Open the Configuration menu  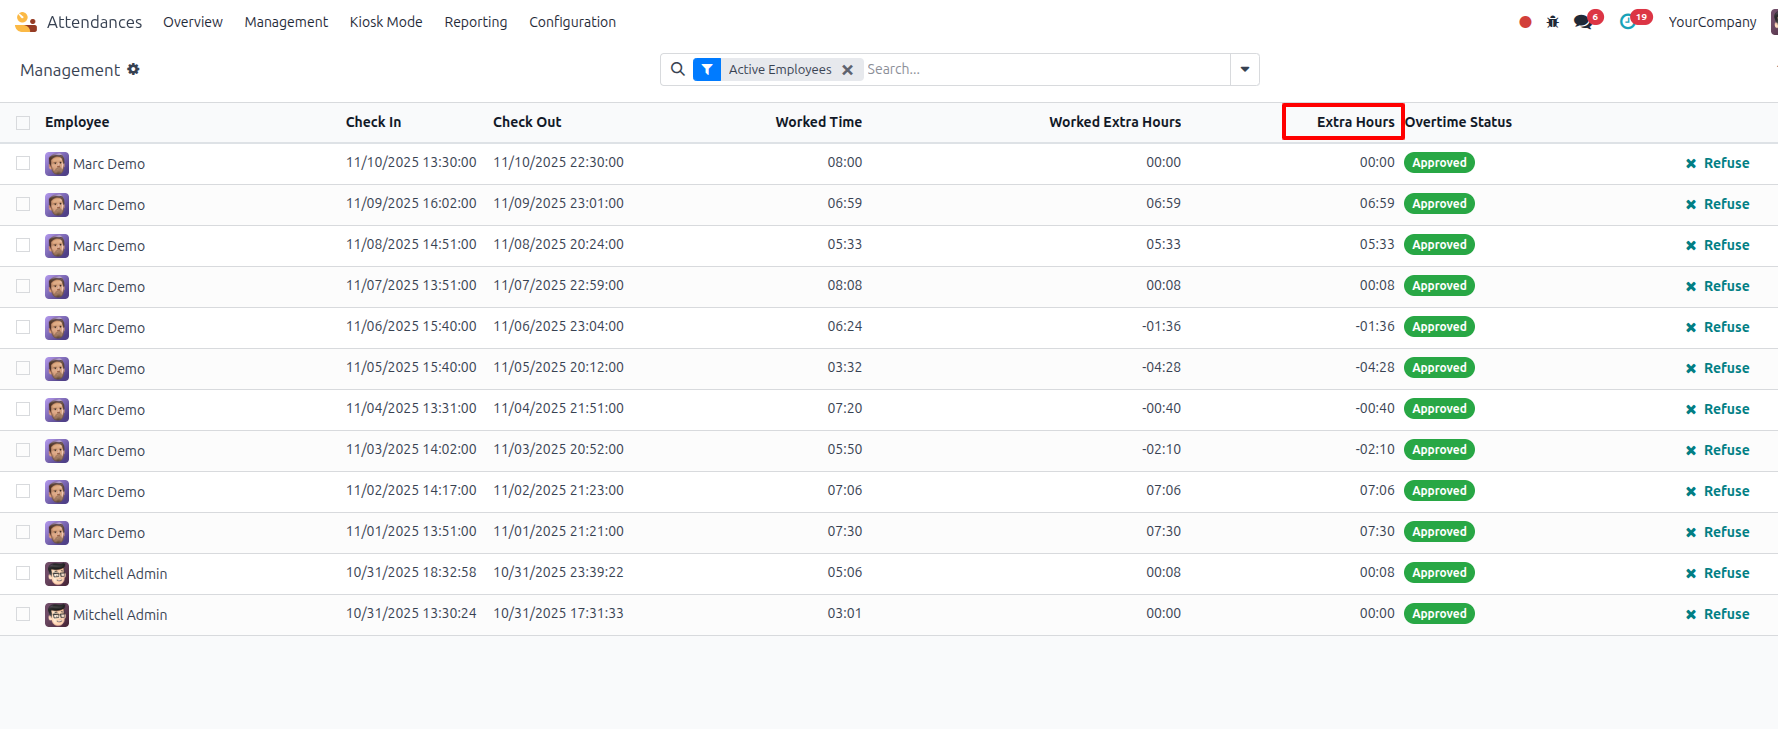point(572,22)
